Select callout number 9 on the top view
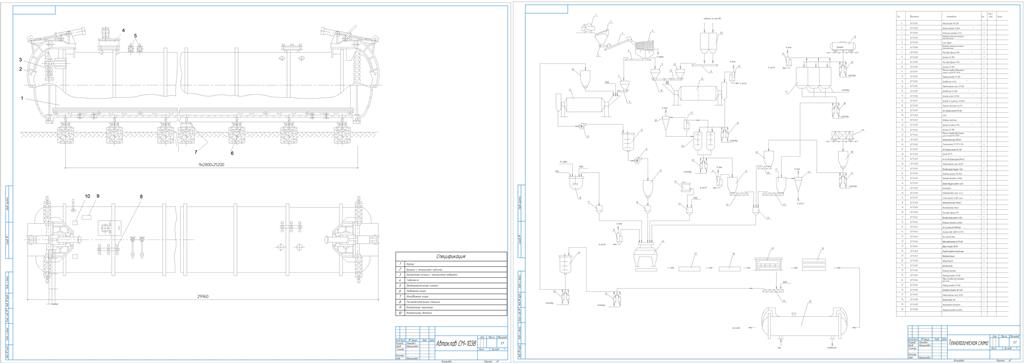The height and width of the screenshot is (363, 1024). (98, 196)
